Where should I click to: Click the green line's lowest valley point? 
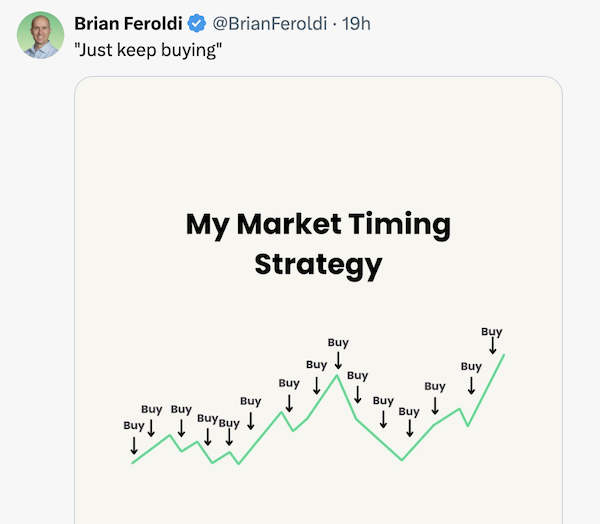(238, 464)
